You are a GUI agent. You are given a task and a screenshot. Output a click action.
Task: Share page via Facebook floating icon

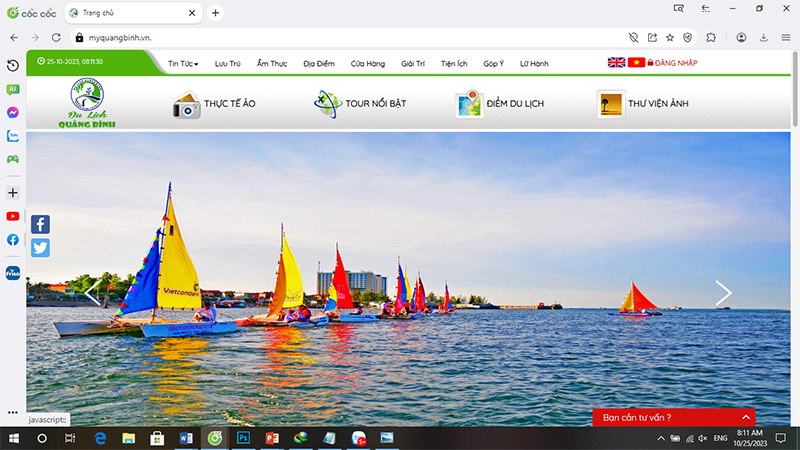click(x=40, y=224)
